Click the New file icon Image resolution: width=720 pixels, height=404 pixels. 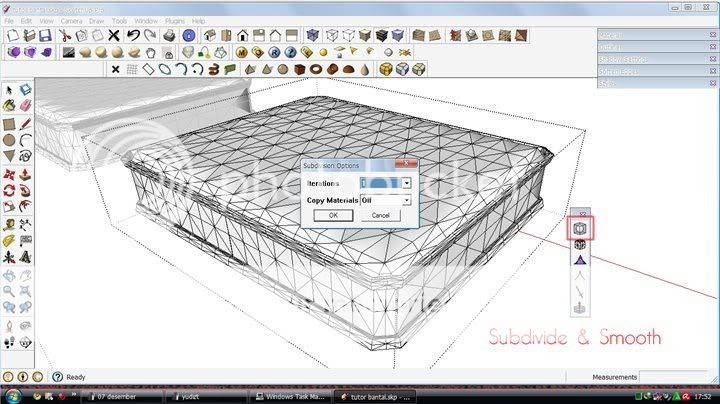click(x=12, y=35)
